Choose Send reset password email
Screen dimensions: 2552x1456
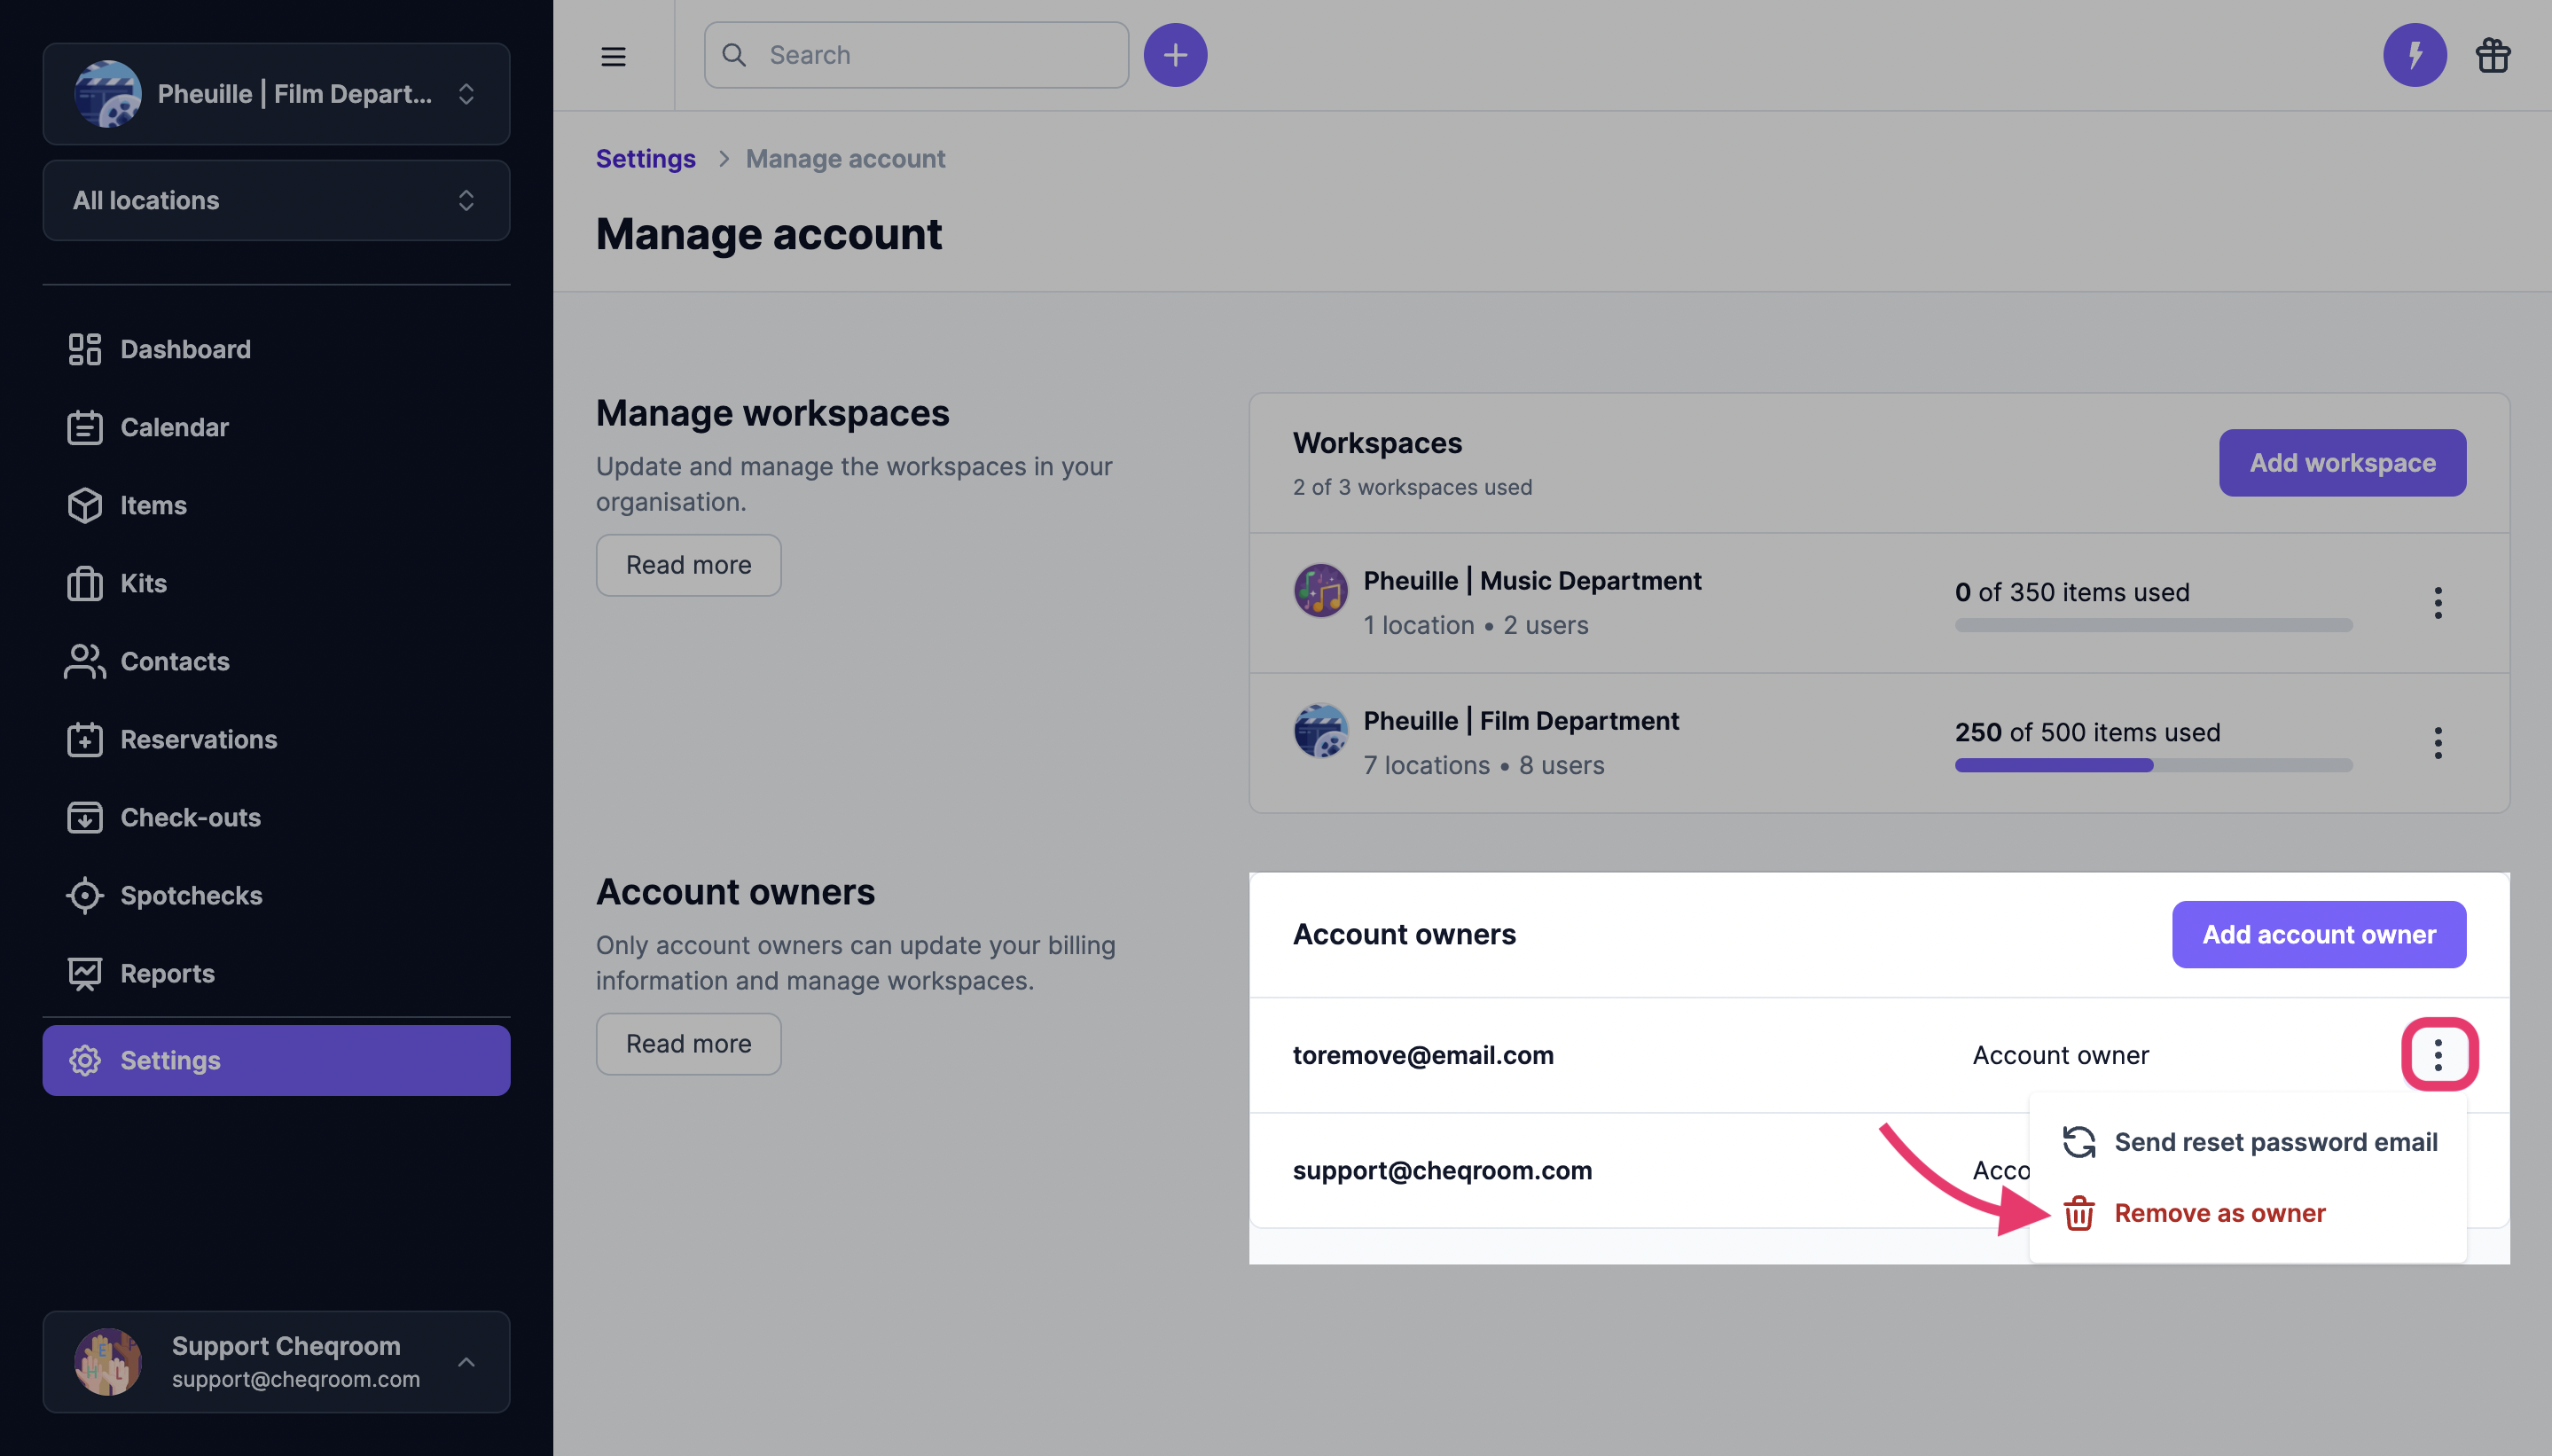[2249, 1142]
